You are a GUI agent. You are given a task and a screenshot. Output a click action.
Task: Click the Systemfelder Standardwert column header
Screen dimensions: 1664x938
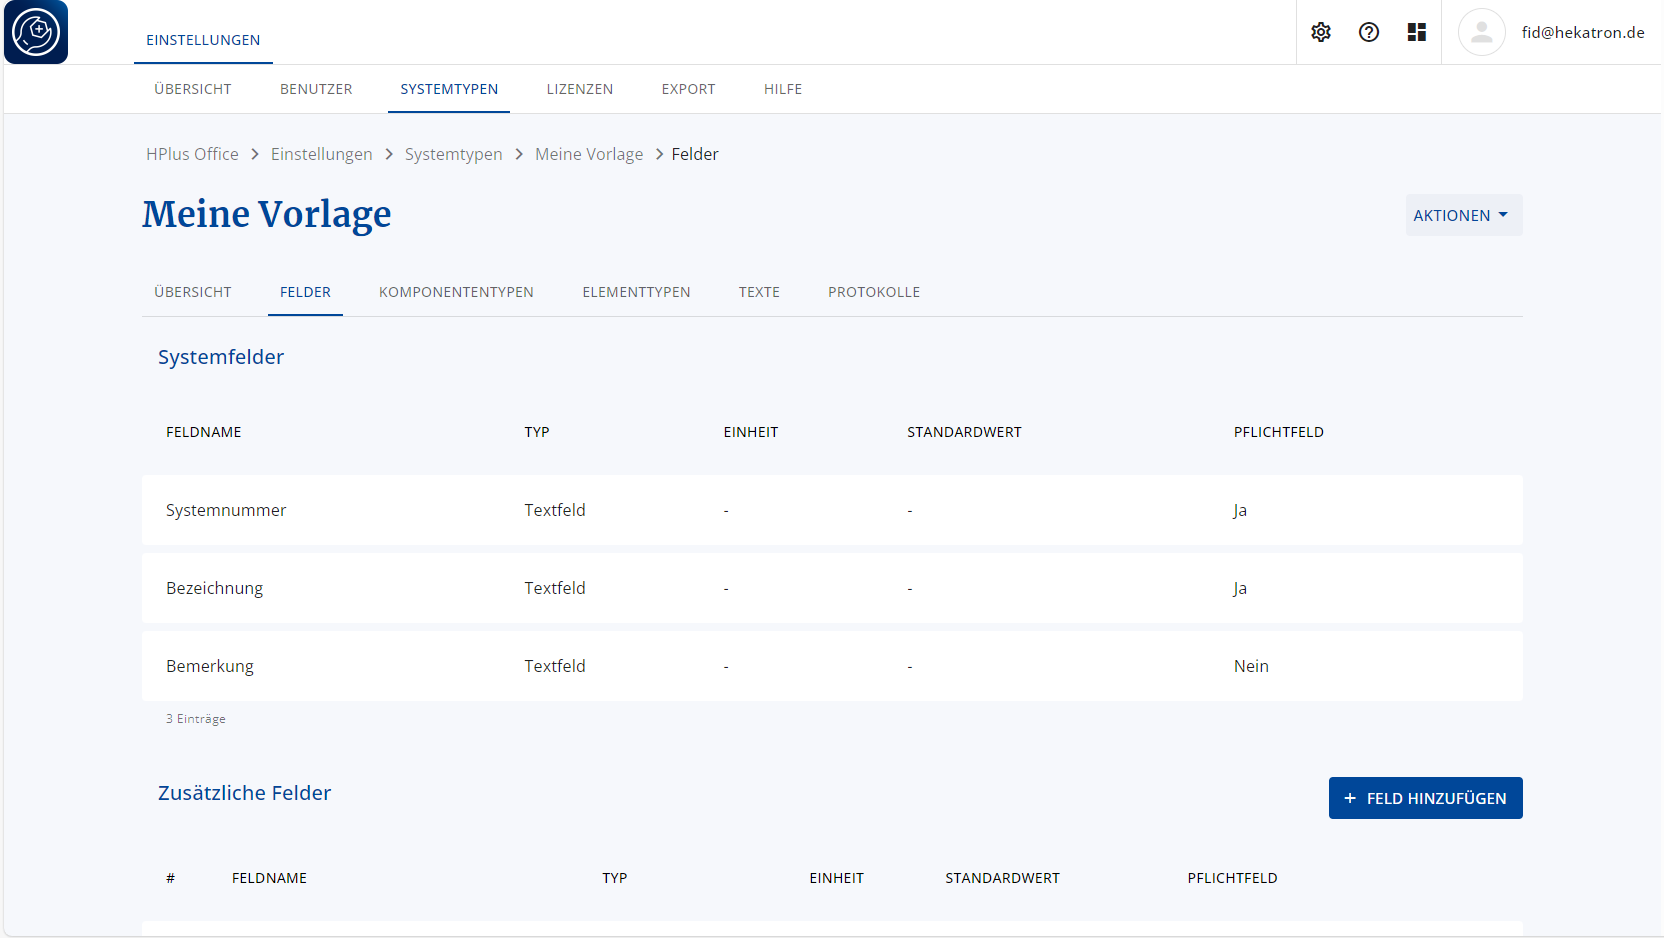coord(964,432)
